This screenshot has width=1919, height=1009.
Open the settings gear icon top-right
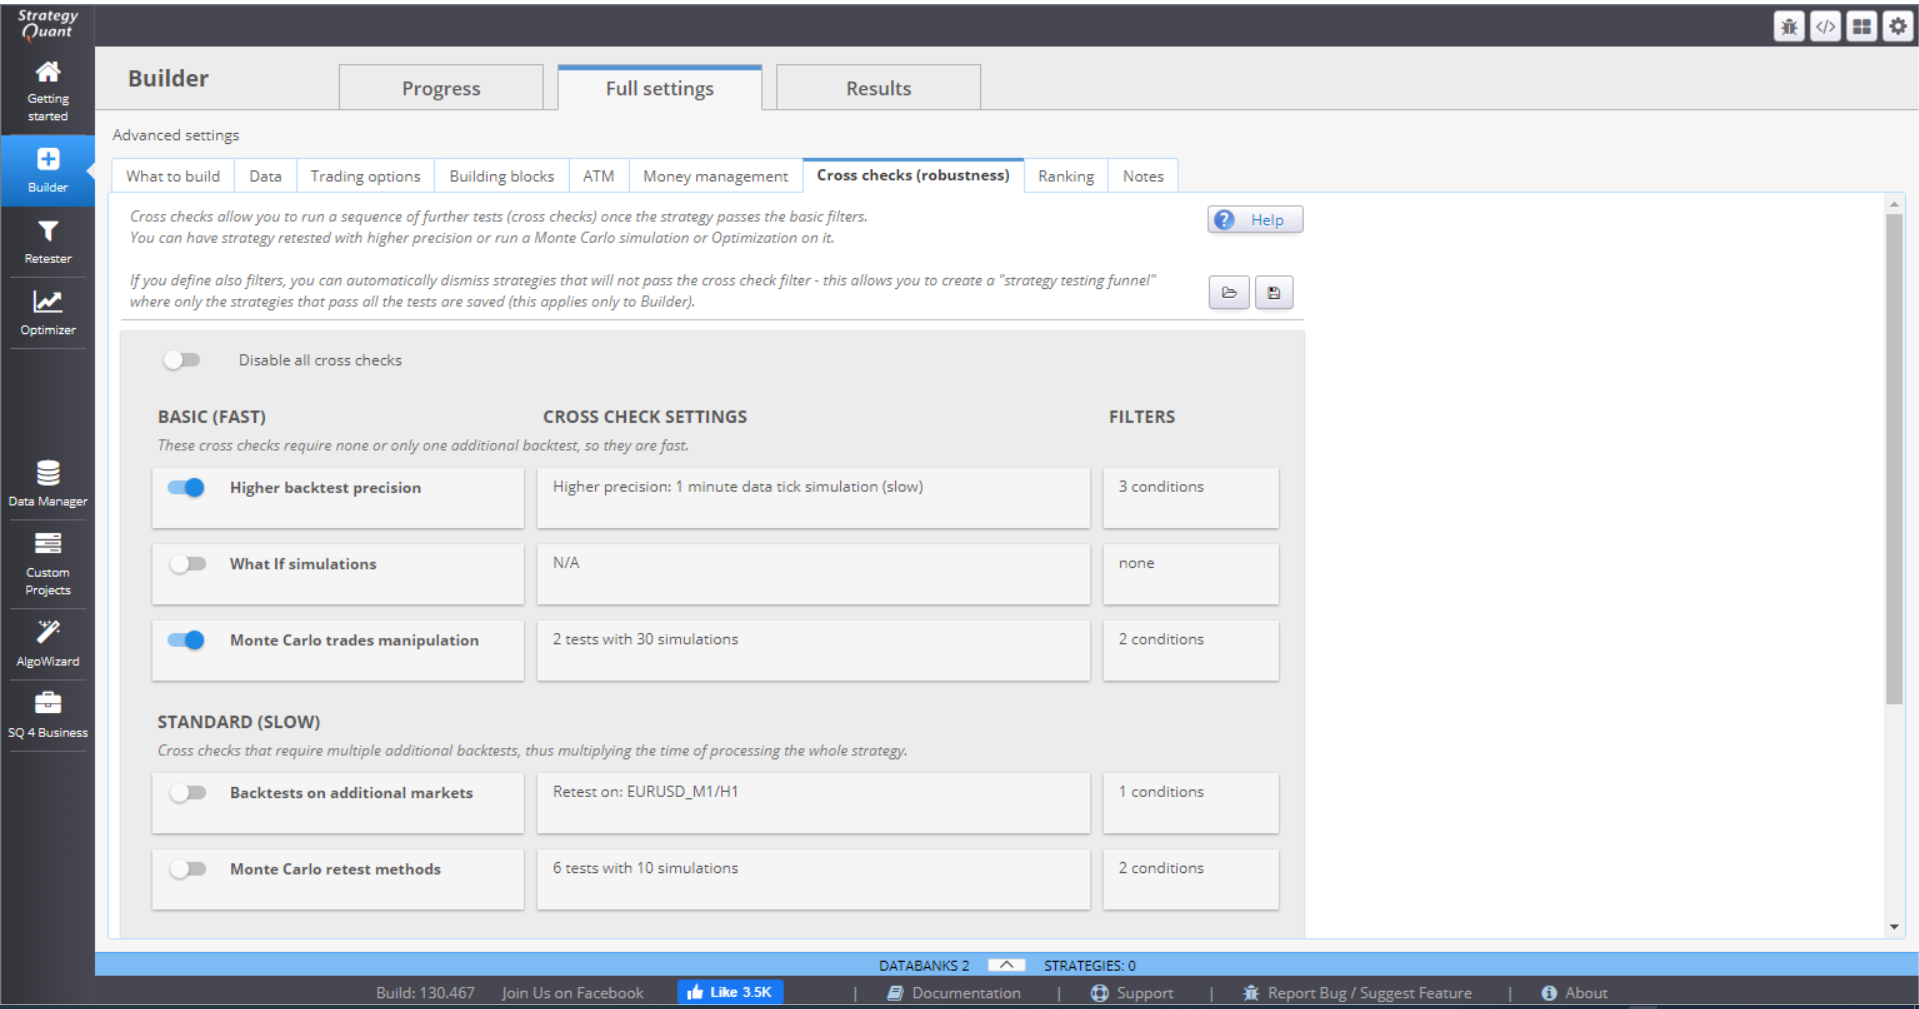(x=1897, y=26)
